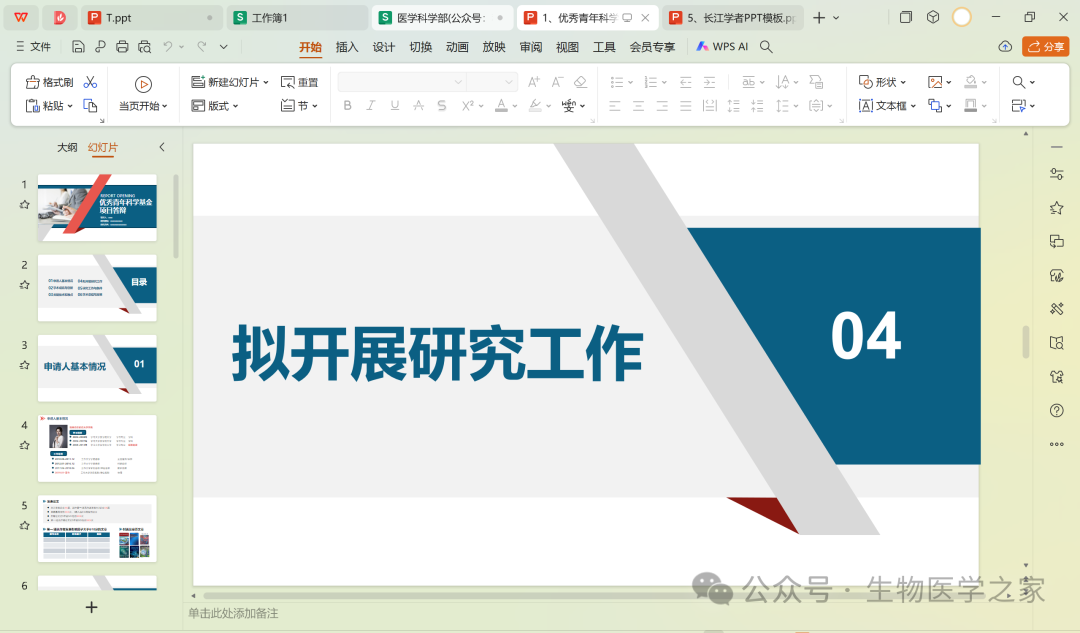The image size is (1080, 633).
Task: Click the scissors Cut icon
Action: (x=90, y=82)
